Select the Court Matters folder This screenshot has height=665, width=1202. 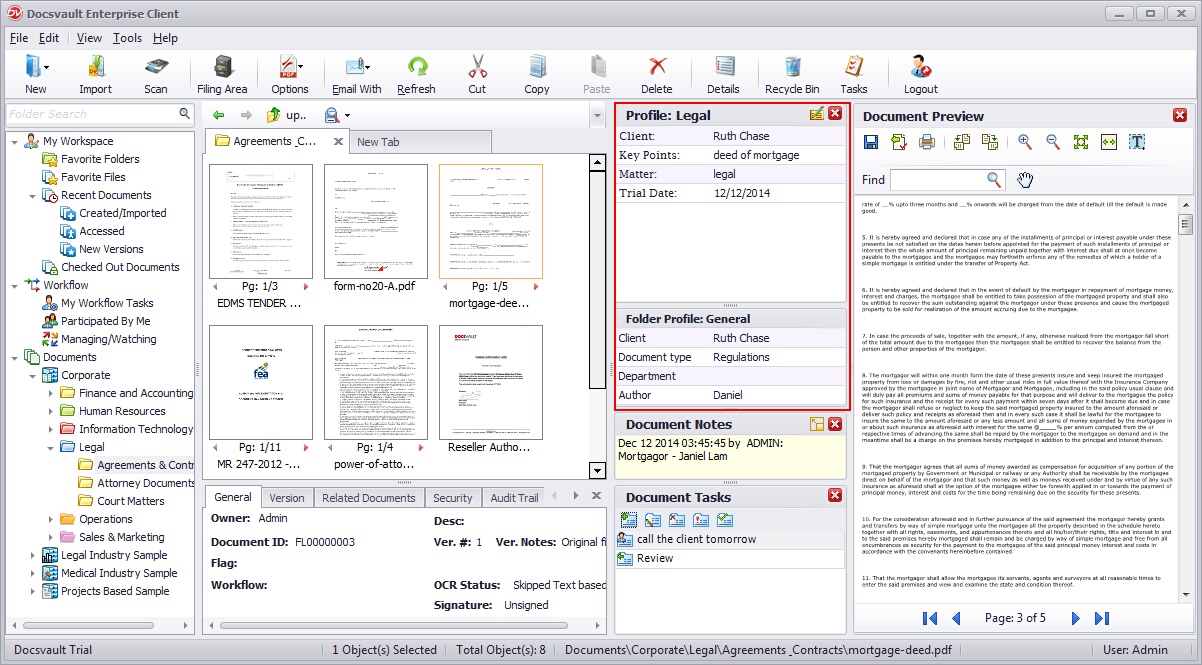[x=130, y=501]
